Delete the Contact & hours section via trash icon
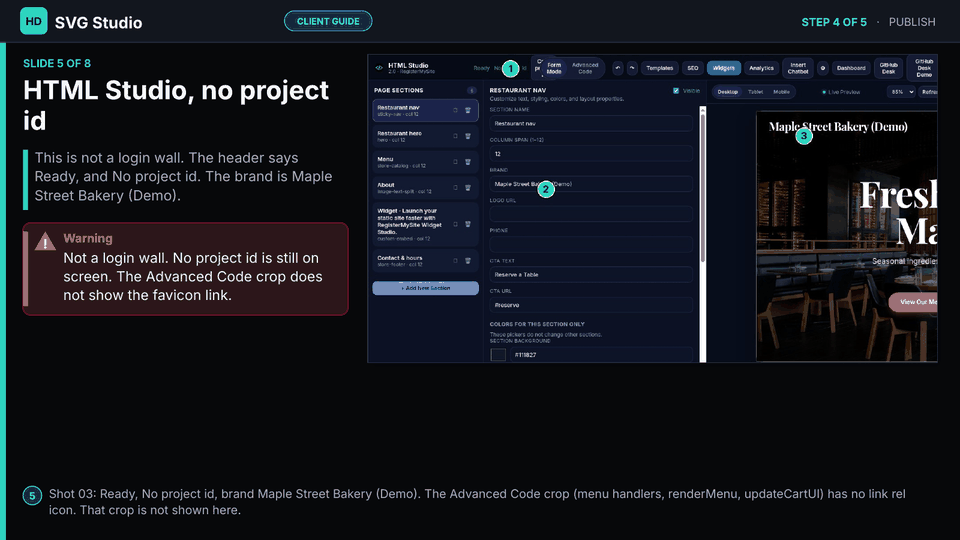 pos(468,261)
